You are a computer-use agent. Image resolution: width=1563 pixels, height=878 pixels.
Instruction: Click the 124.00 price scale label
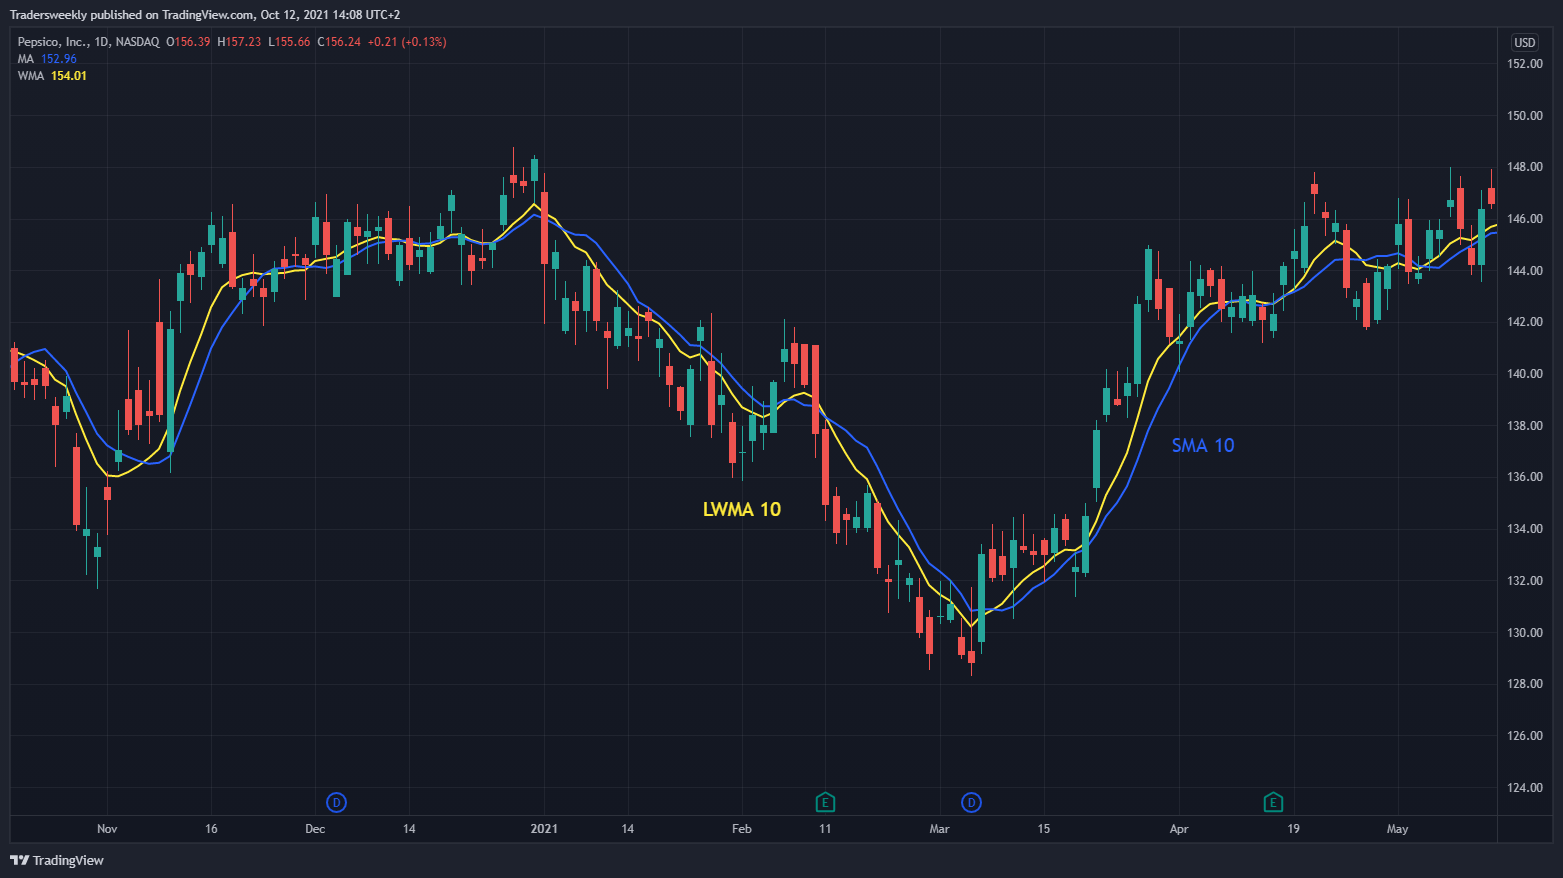coord(1525,788)
